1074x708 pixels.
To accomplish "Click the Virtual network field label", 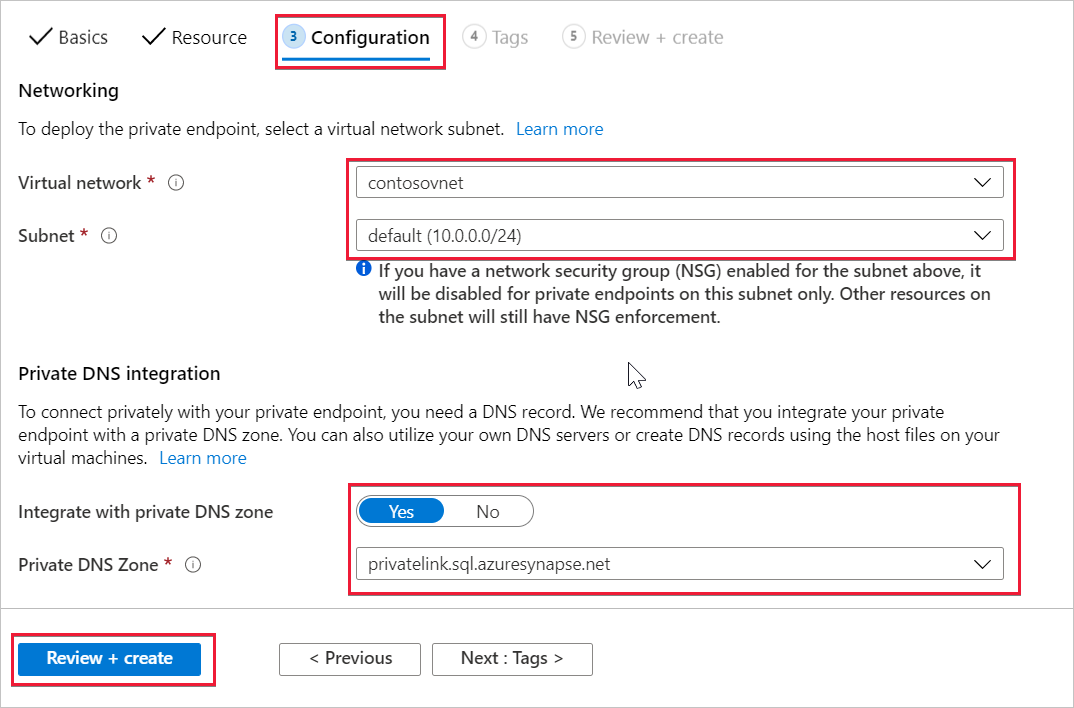I will 79,183.
